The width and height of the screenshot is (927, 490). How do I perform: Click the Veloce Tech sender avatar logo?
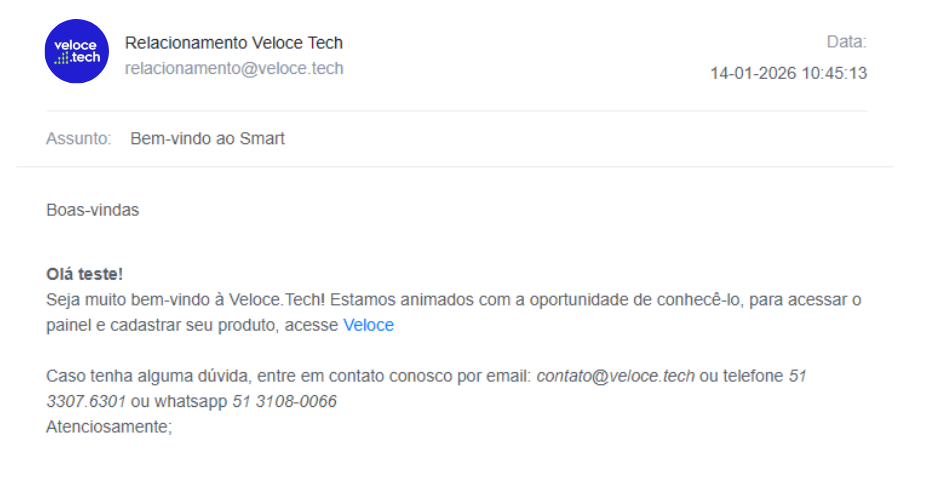[x=77, y=51]
